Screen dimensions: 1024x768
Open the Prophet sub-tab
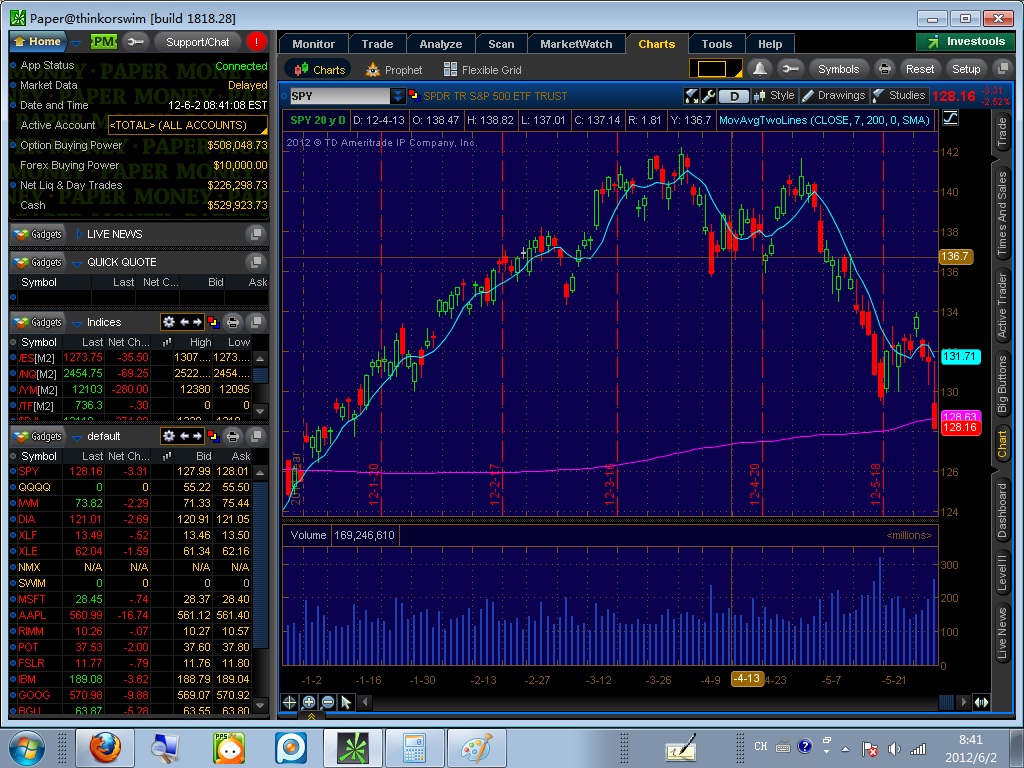[x=394, y=70]
